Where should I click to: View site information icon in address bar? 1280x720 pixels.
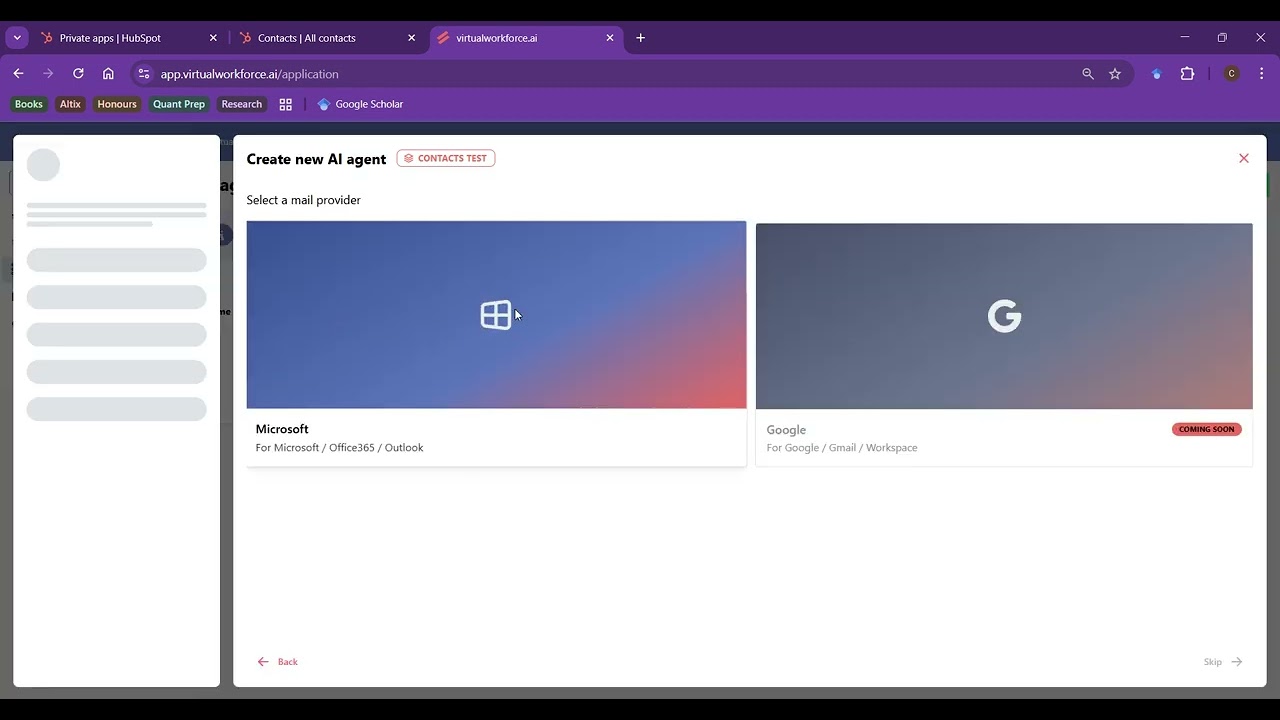144,74
